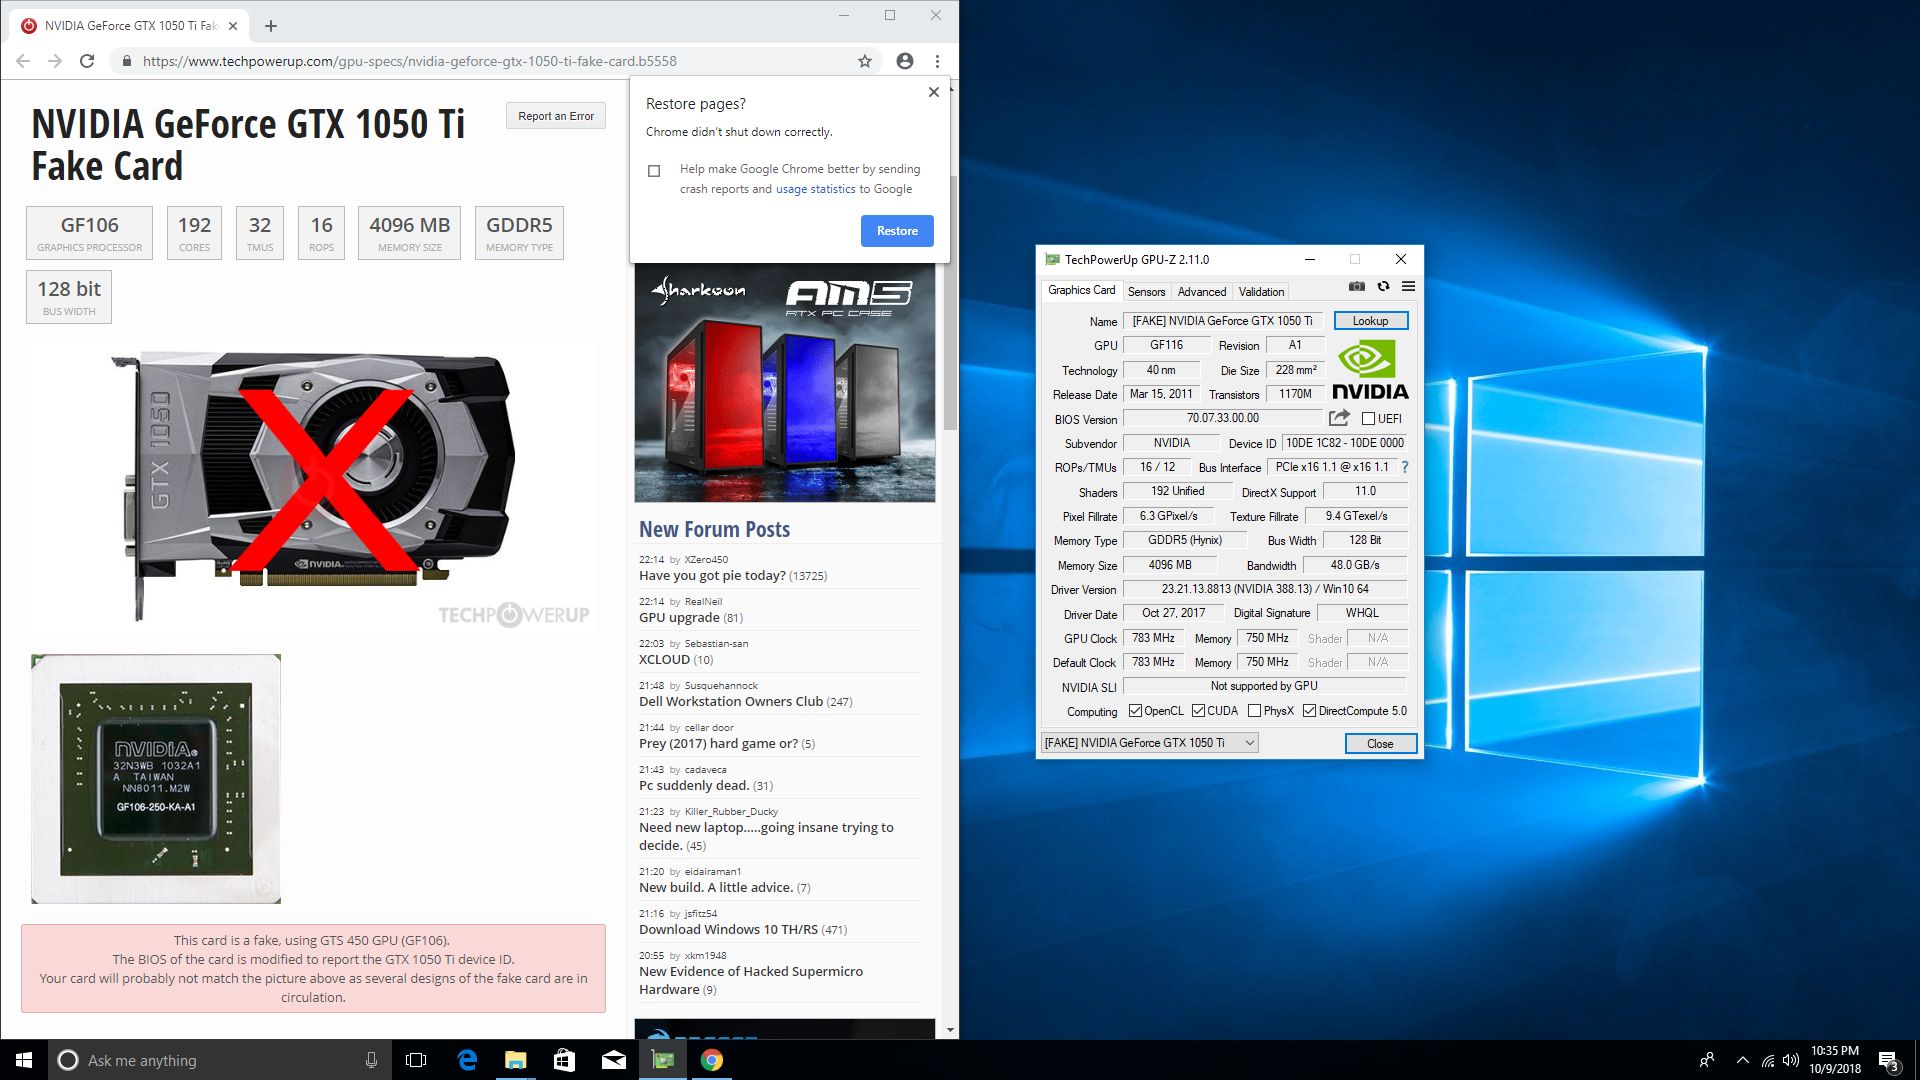
Task: Switch to the Validation tab
Action: coord(1261,292)
